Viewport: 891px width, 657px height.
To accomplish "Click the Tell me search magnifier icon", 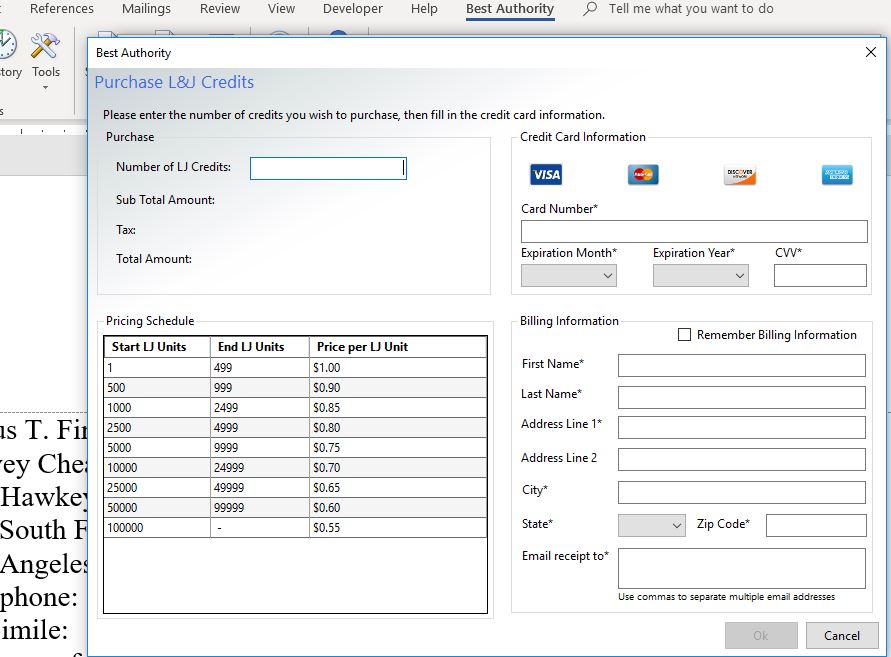I will point(590,9).
